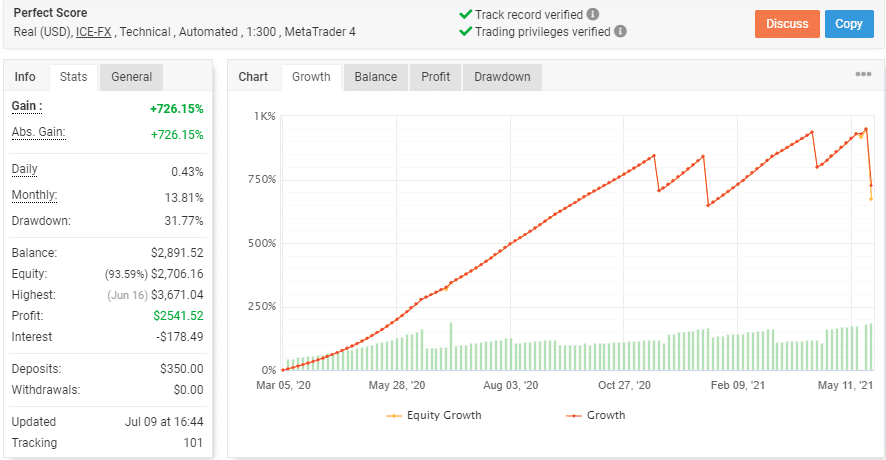This screenshot has width=886, height=460.
Task: Click the Track record verified info icon
Action: [593, 15]
